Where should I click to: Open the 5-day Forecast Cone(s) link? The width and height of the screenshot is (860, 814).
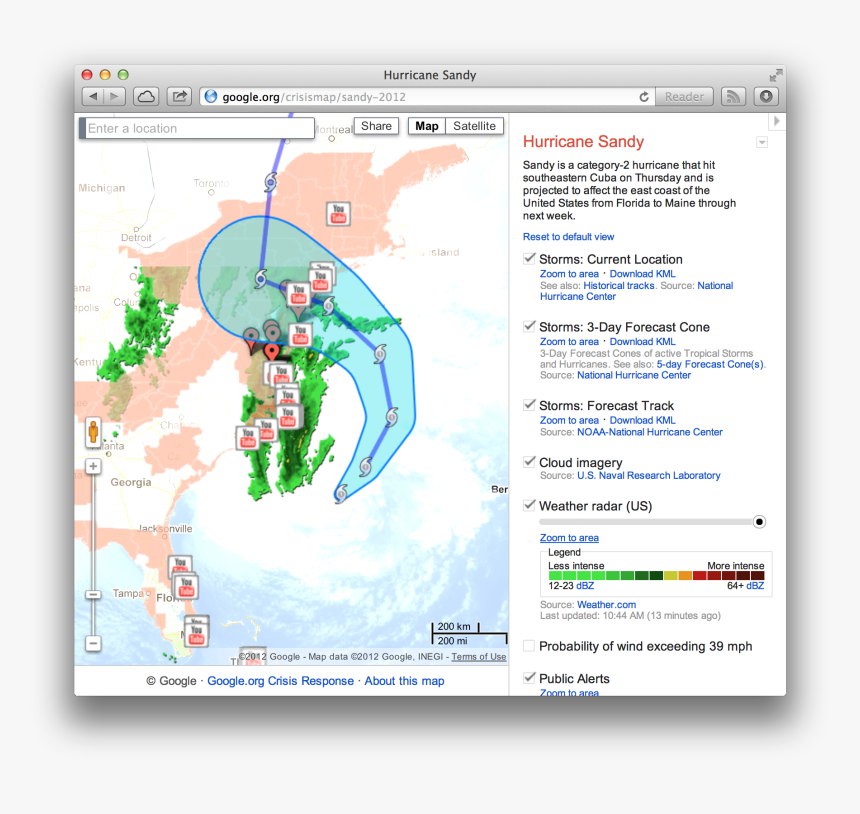[x=710, y=364]
